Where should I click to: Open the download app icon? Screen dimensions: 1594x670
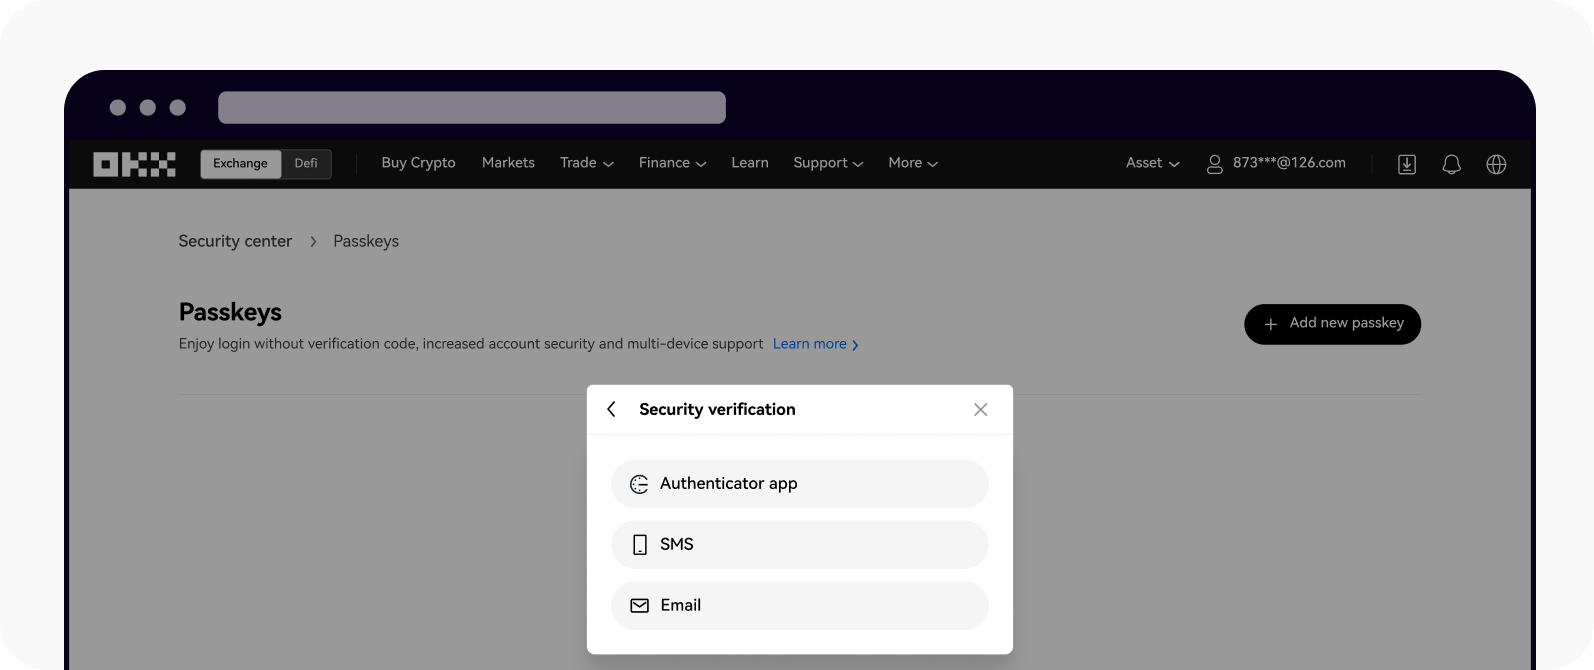click(x=1407, y=164)
